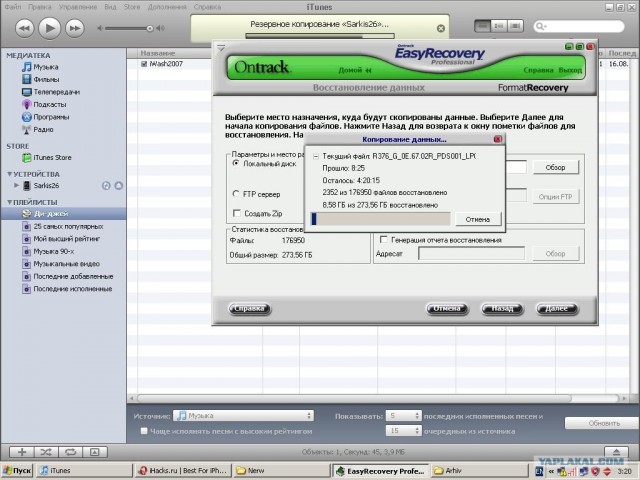
Task: Toggle repeat at the iTunes bottom bar
Action: pyautogui.click(x=70, y=452)
